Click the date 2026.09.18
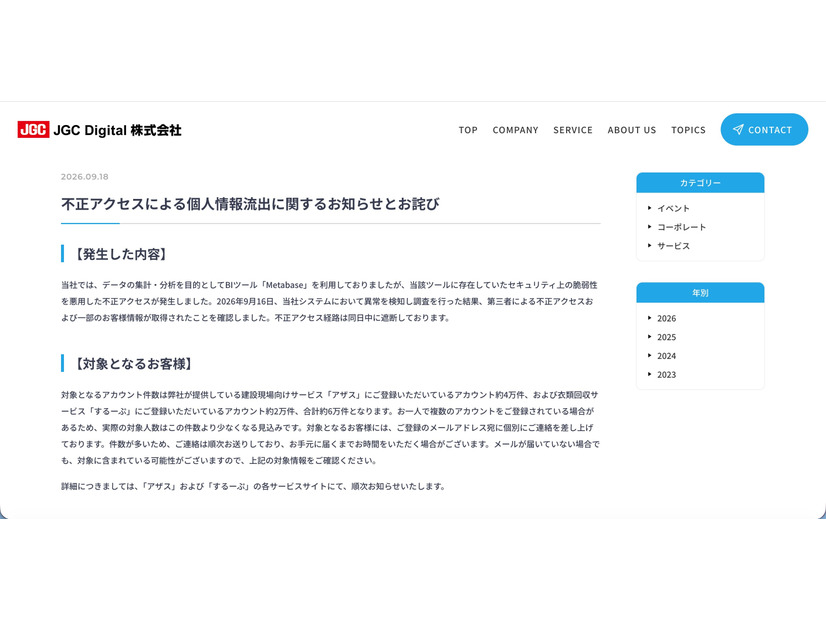 point(84,176)
